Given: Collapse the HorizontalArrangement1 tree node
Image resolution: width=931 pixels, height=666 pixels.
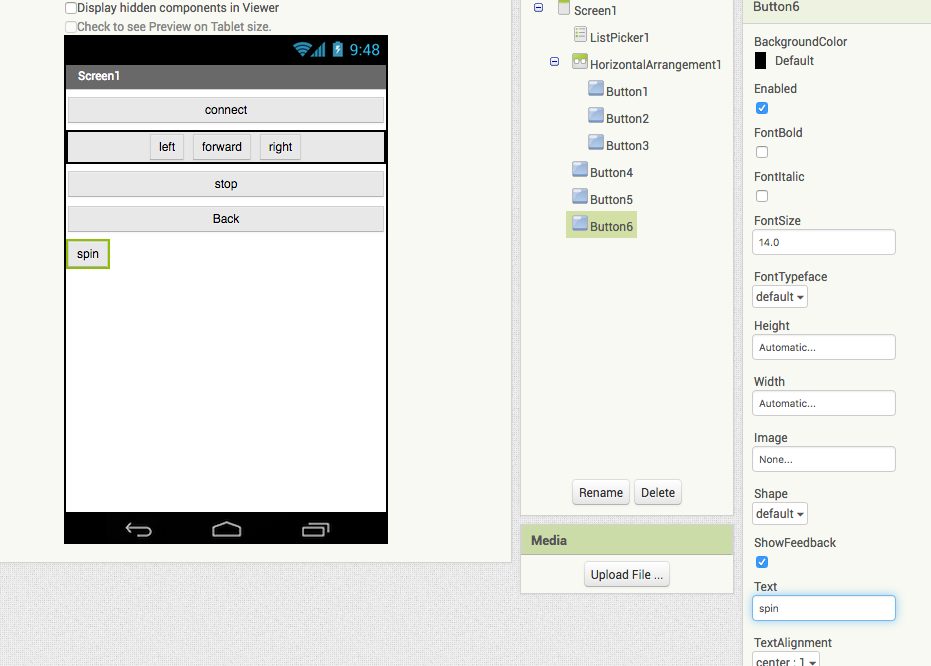Looking at the screenshot, I should 555,62.
